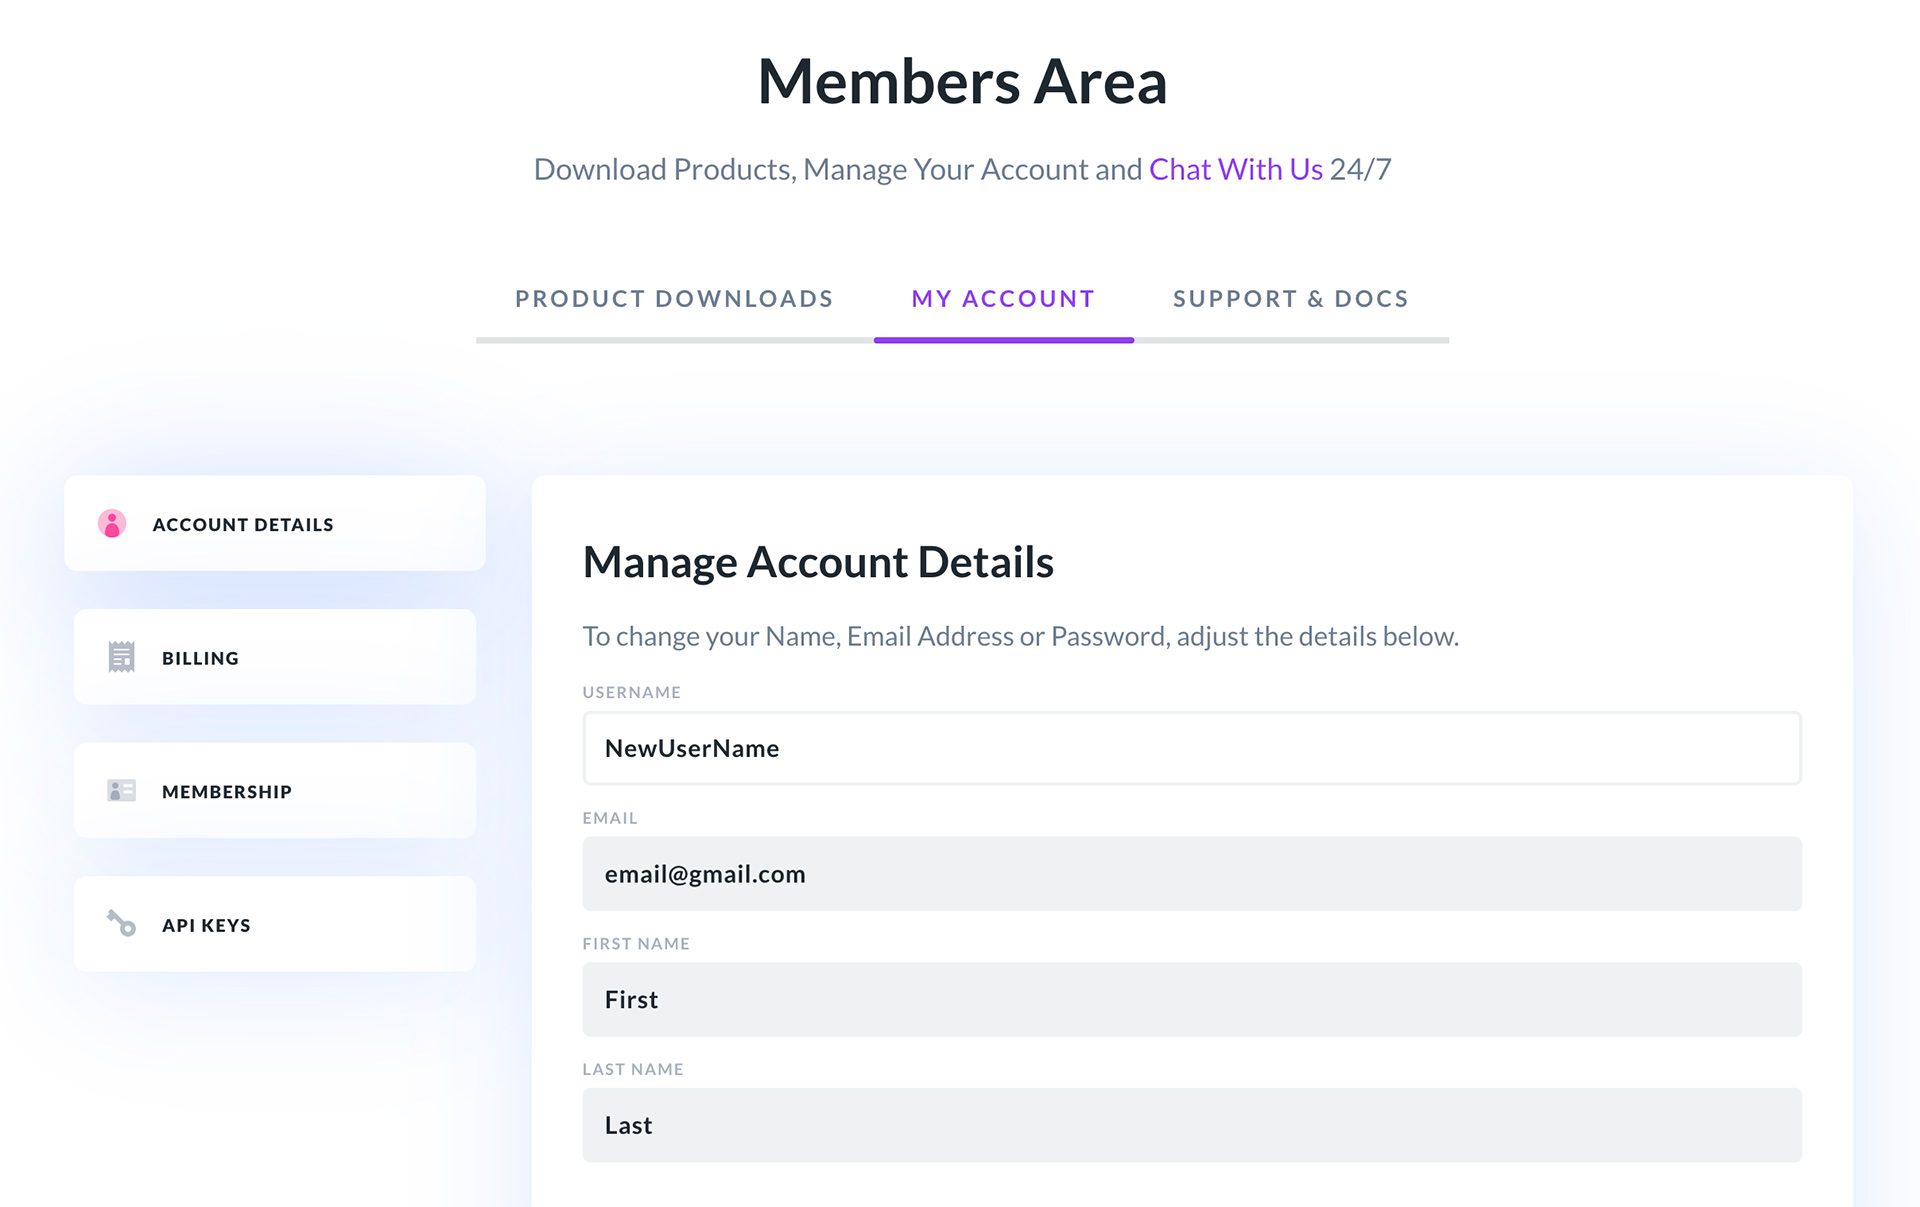Click the Last Name text field
1920x1207 pixels.
[1191, 1125]
